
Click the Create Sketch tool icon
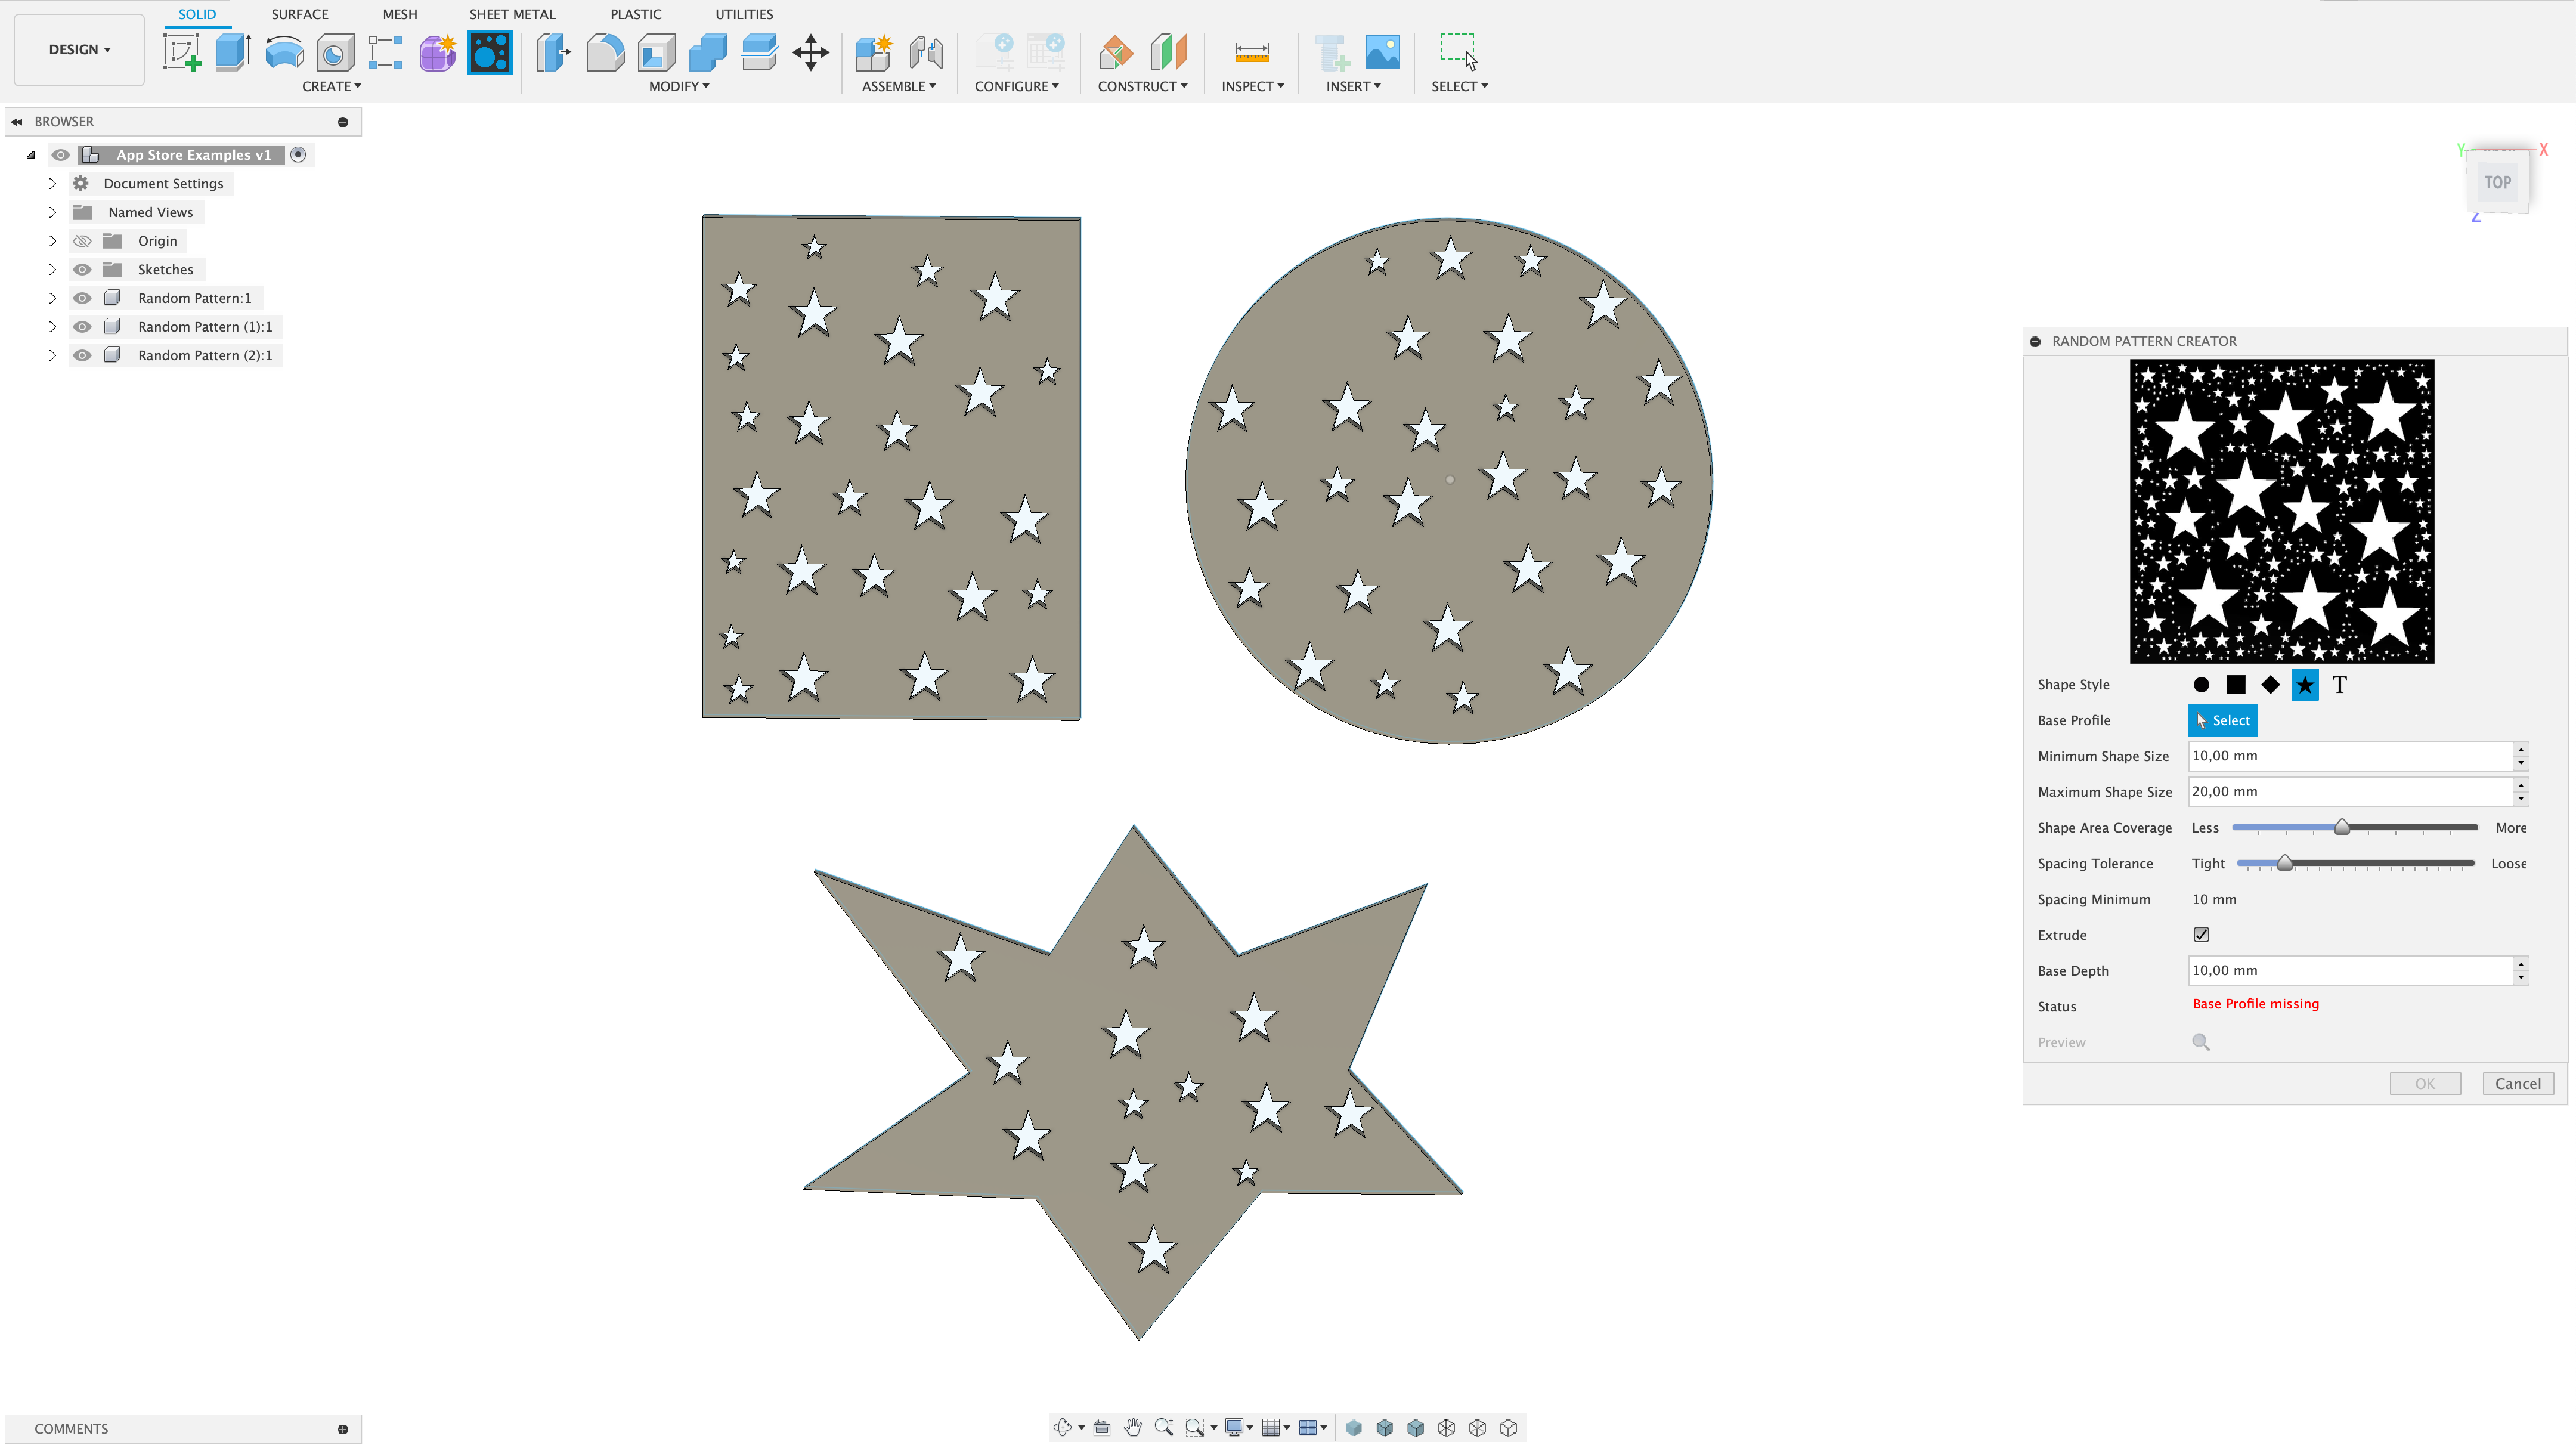pyautogui.click(x=182, y=52)
